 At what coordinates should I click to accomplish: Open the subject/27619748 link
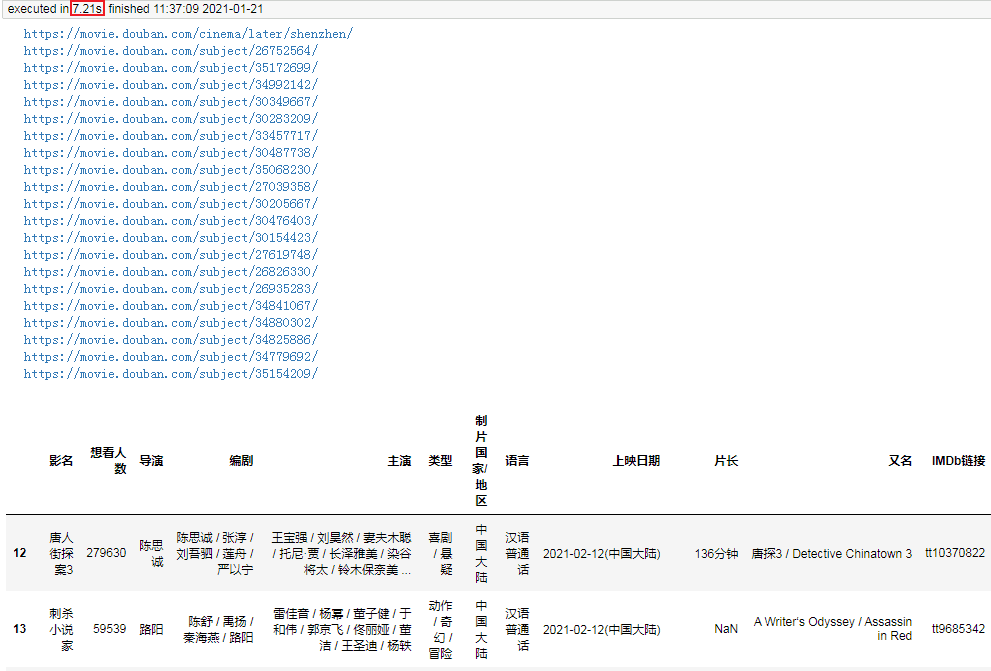171,255
